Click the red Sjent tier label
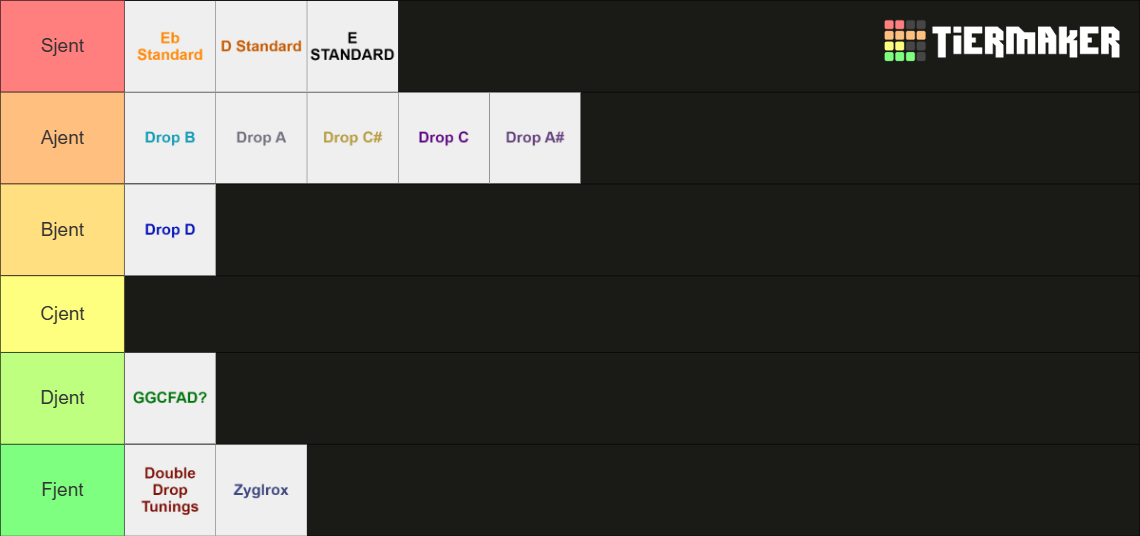This screenshot has height=536, width=1140. tap(63, 47)
